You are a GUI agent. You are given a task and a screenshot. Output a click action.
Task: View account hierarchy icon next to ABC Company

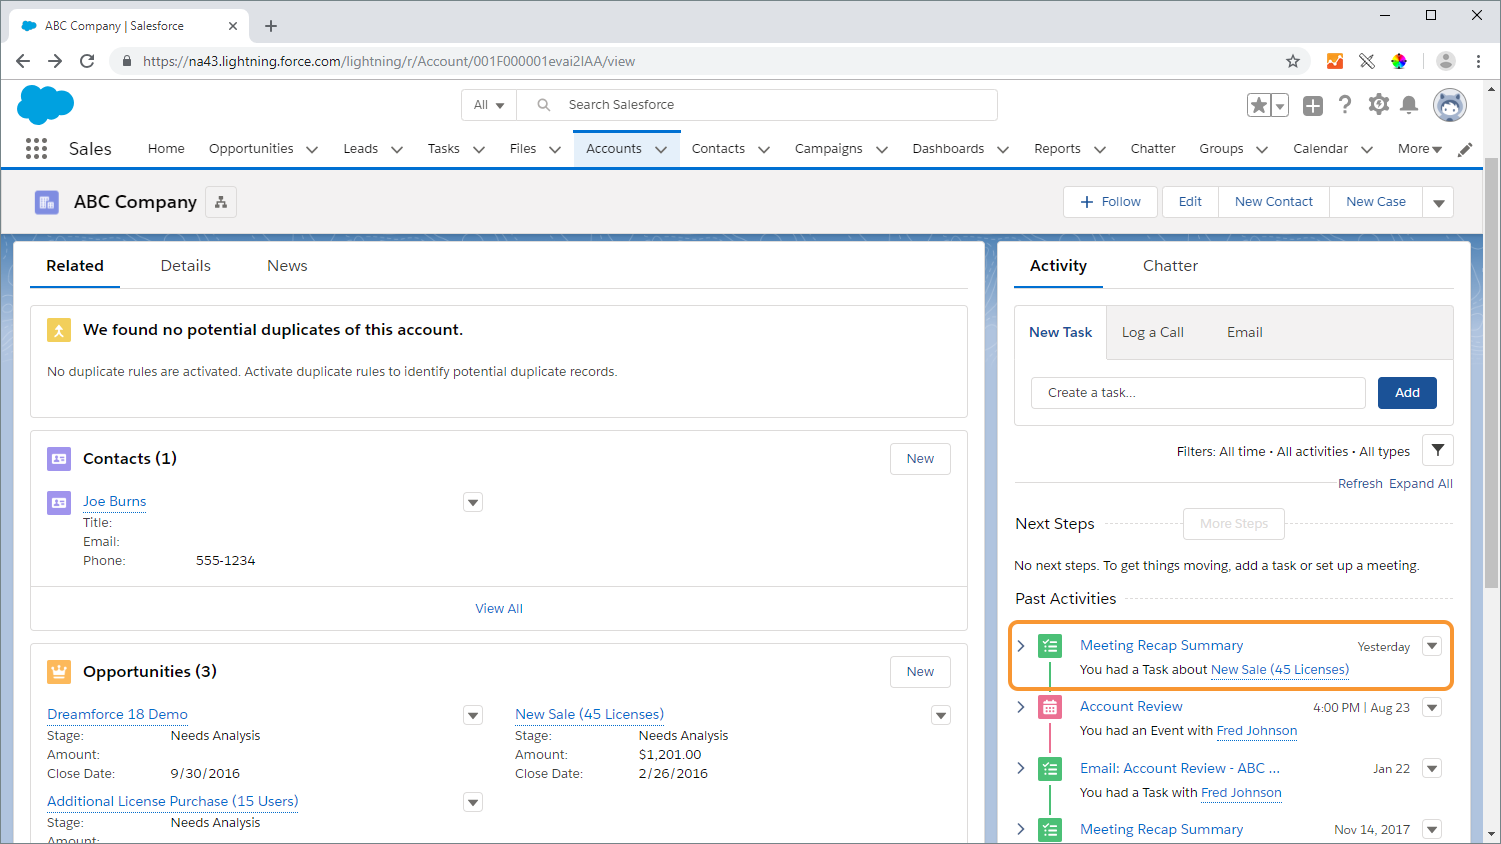221,202
